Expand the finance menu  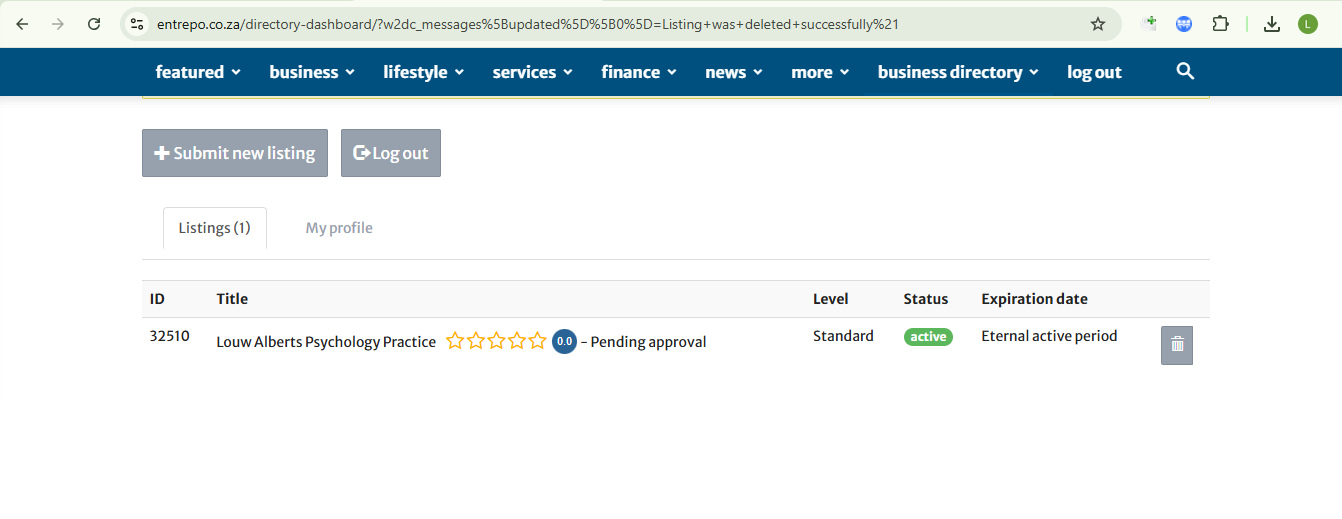click(x=639, y=72)
